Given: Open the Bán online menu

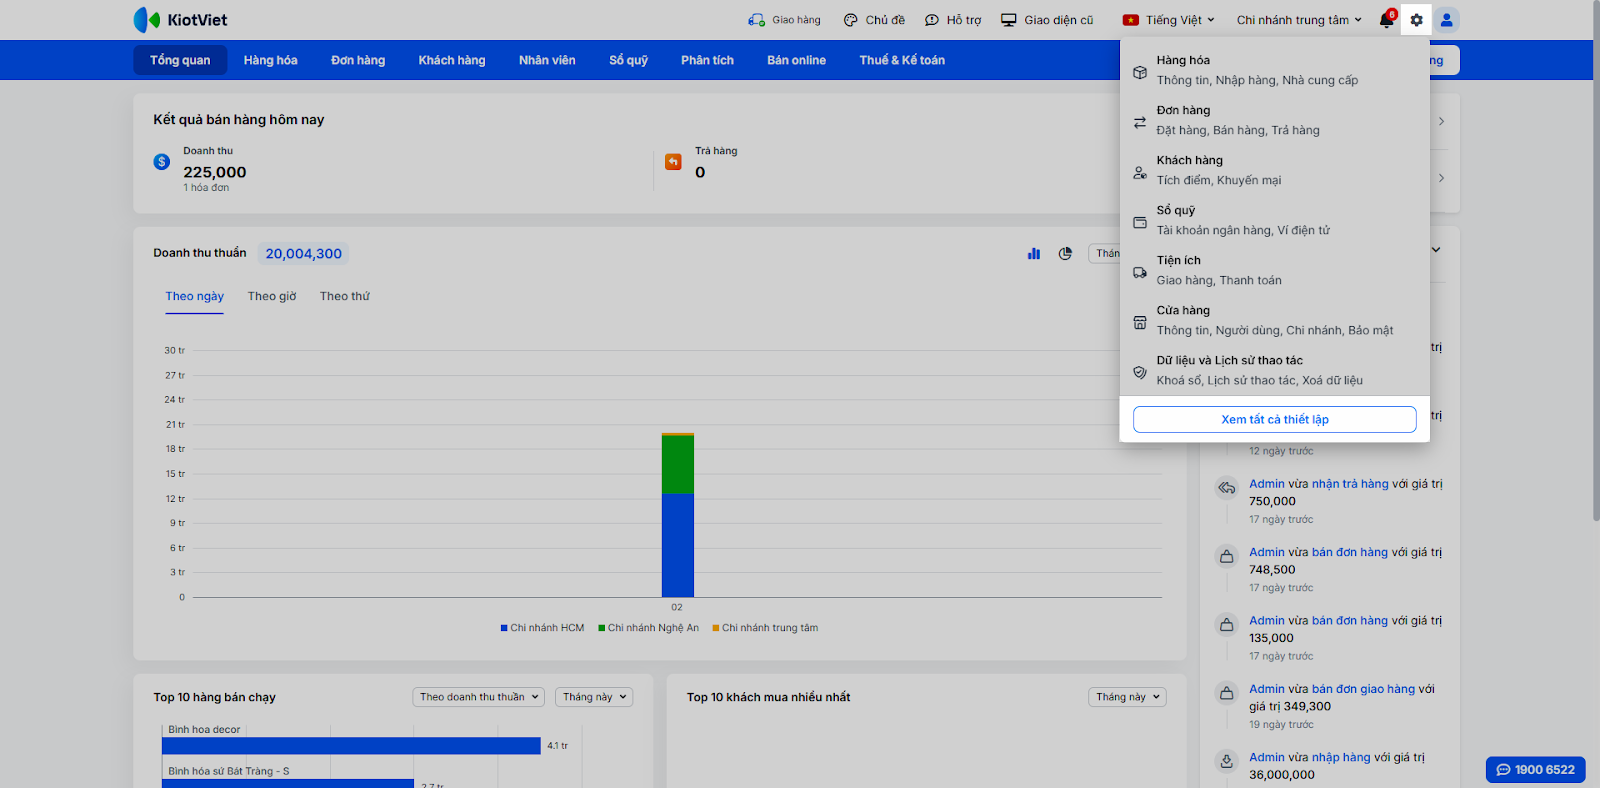Looking at the screenshot, I should pyautogui.click(x=796, y=60).
